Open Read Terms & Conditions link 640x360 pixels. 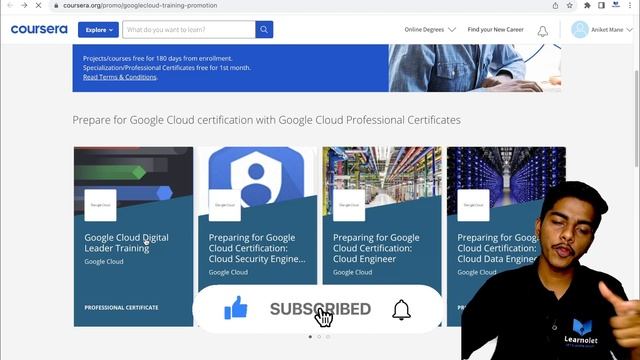click(x=120, y=77)
